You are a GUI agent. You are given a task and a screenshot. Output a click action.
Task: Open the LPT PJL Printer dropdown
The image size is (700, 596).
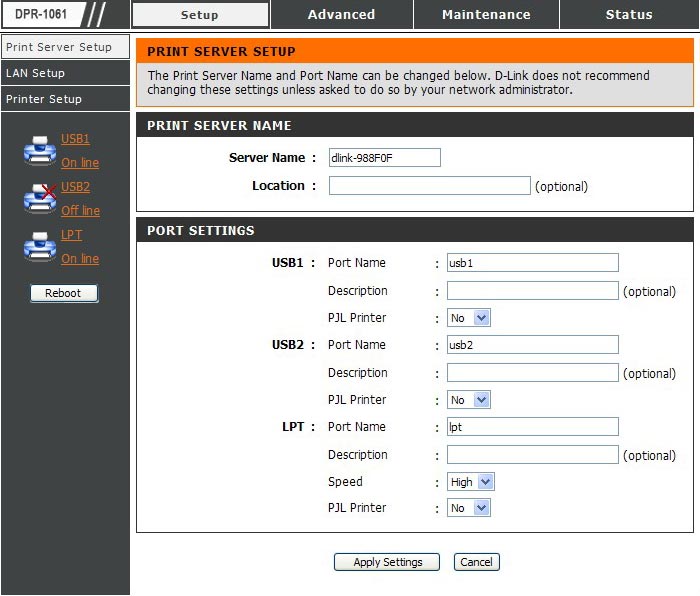click(x=469, y=508)
